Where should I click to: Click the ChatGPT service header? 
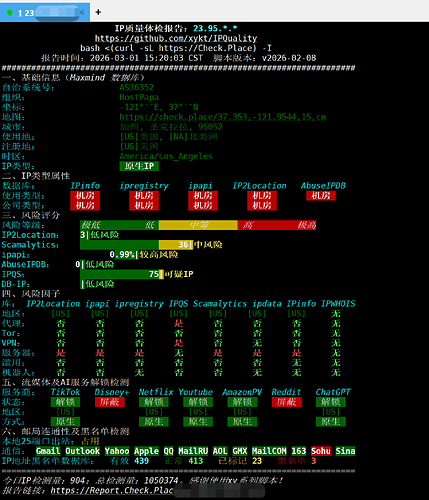point(333,392)
